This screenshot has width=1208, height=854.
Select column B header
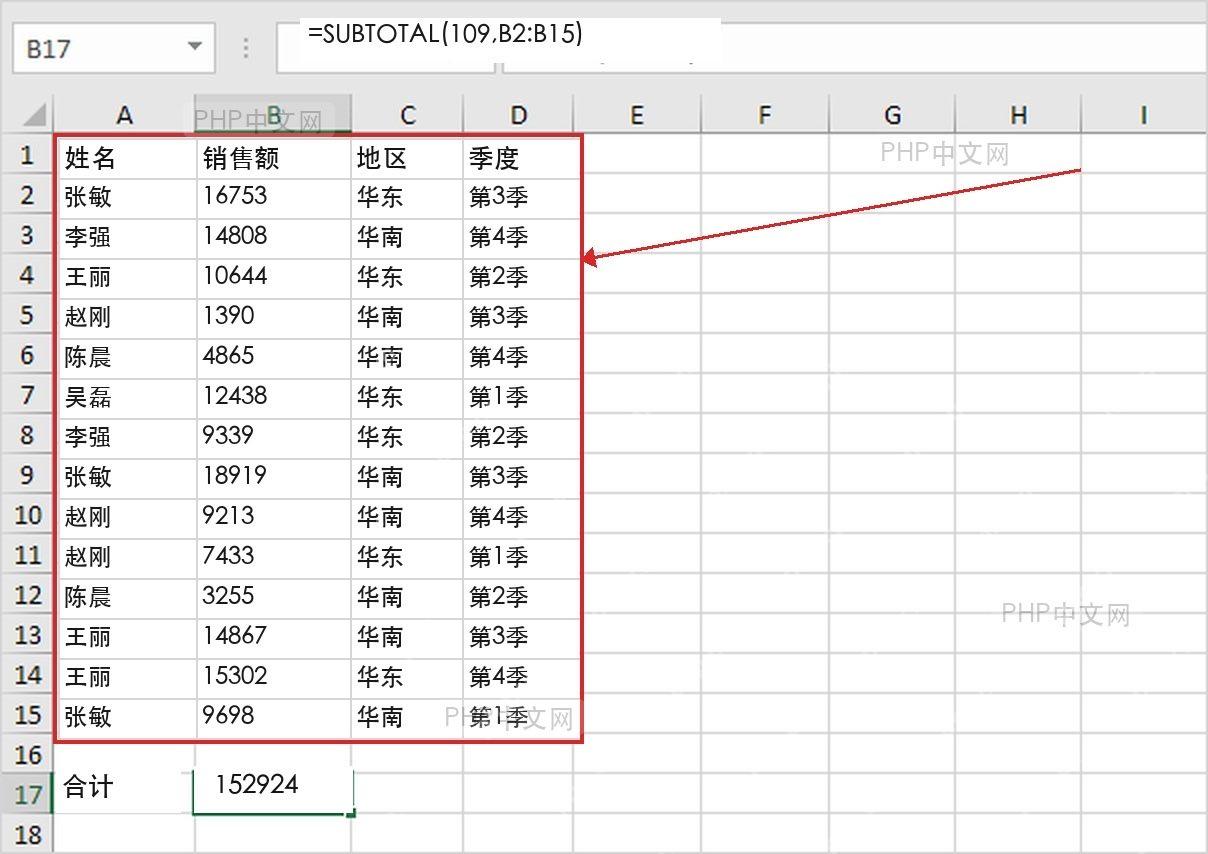pos(273,115)
